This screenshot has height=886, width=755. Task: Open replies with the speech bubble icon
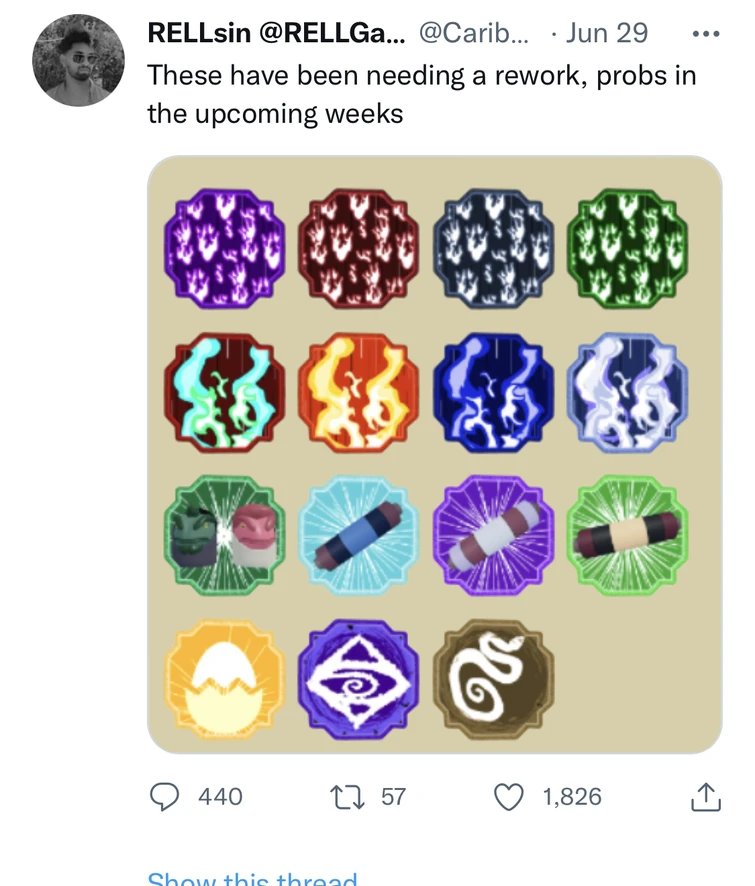click(166, 797)
